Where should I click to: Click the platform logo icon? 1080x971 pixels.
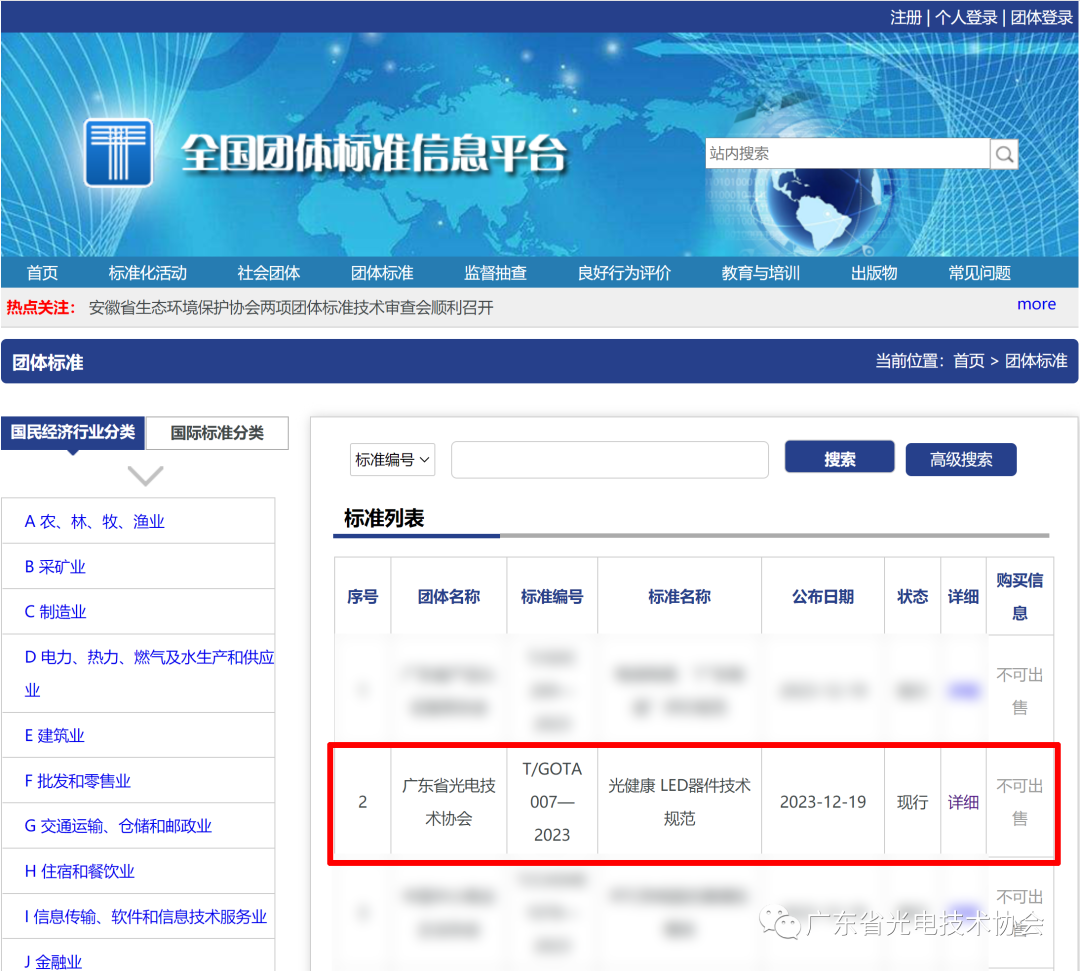(x=118, y=153)
